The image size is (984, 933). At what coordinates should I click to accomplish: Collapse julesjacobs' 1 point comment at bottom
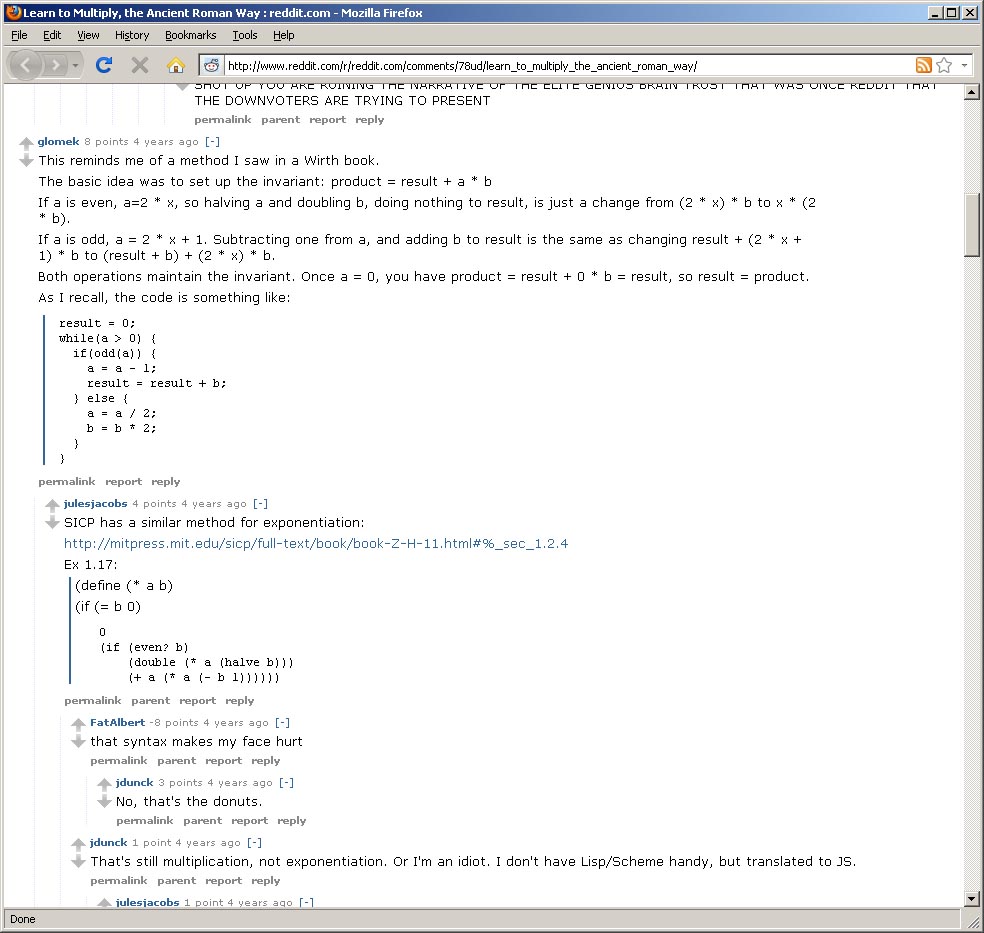pos(306,902)
